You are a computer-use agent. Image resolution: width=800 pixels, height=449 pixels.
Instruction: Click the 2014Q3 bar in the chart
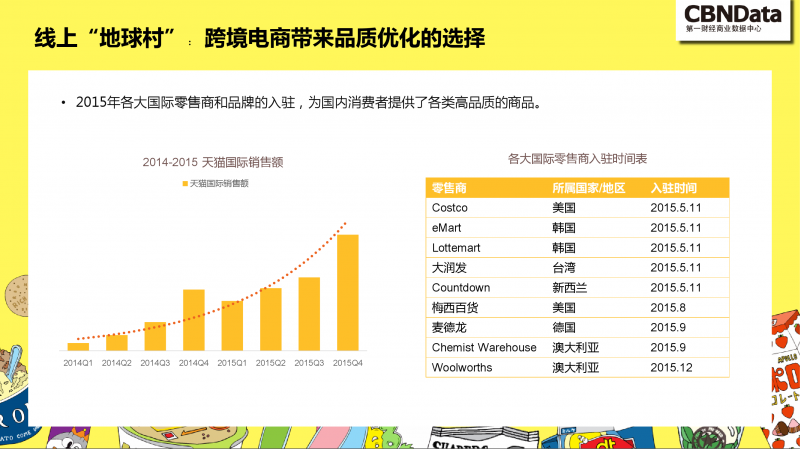coord(155,336)
